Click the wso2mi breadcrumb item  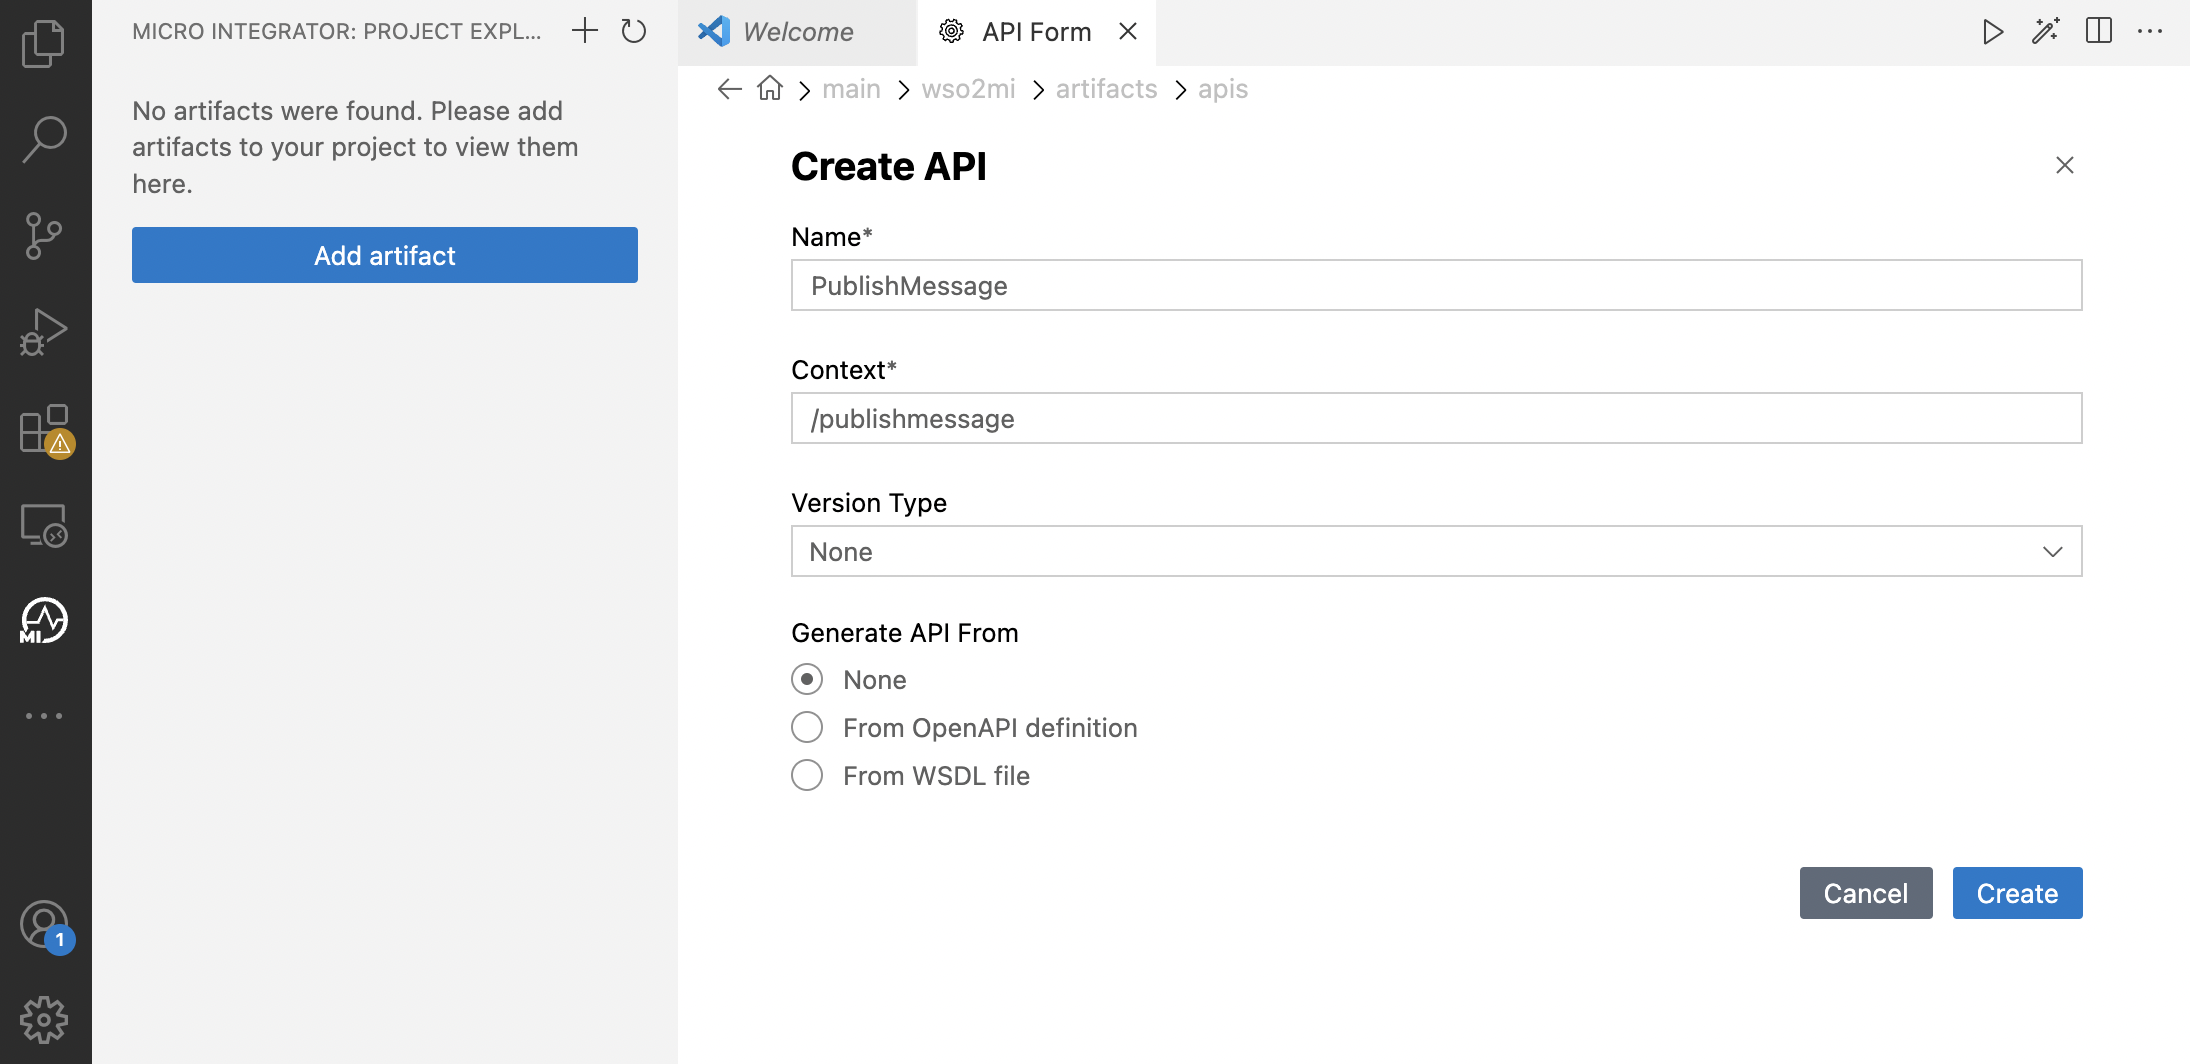968,89
